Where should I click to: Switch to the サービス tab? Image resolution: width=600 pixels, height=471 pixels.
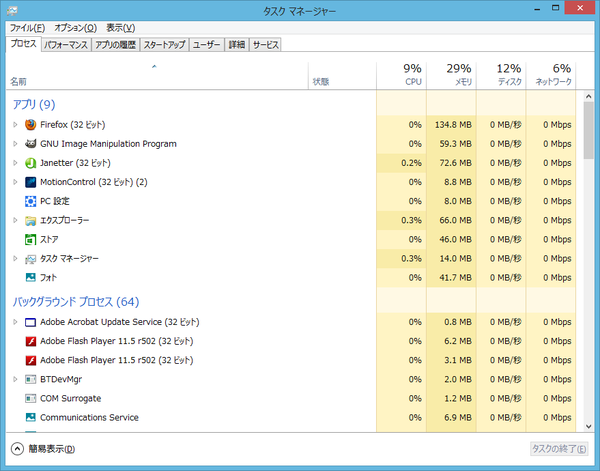pos(266,45)
